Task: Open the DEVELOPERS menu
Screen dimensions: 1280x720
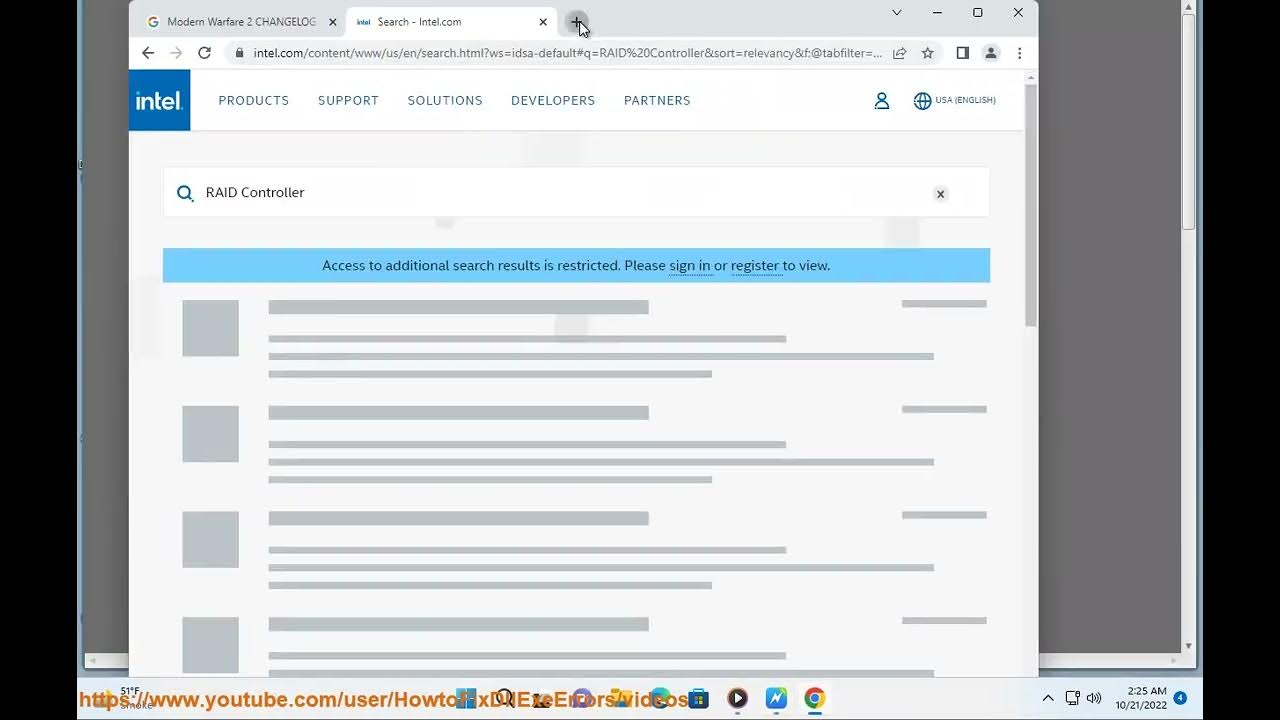Action: click(553, 100)
